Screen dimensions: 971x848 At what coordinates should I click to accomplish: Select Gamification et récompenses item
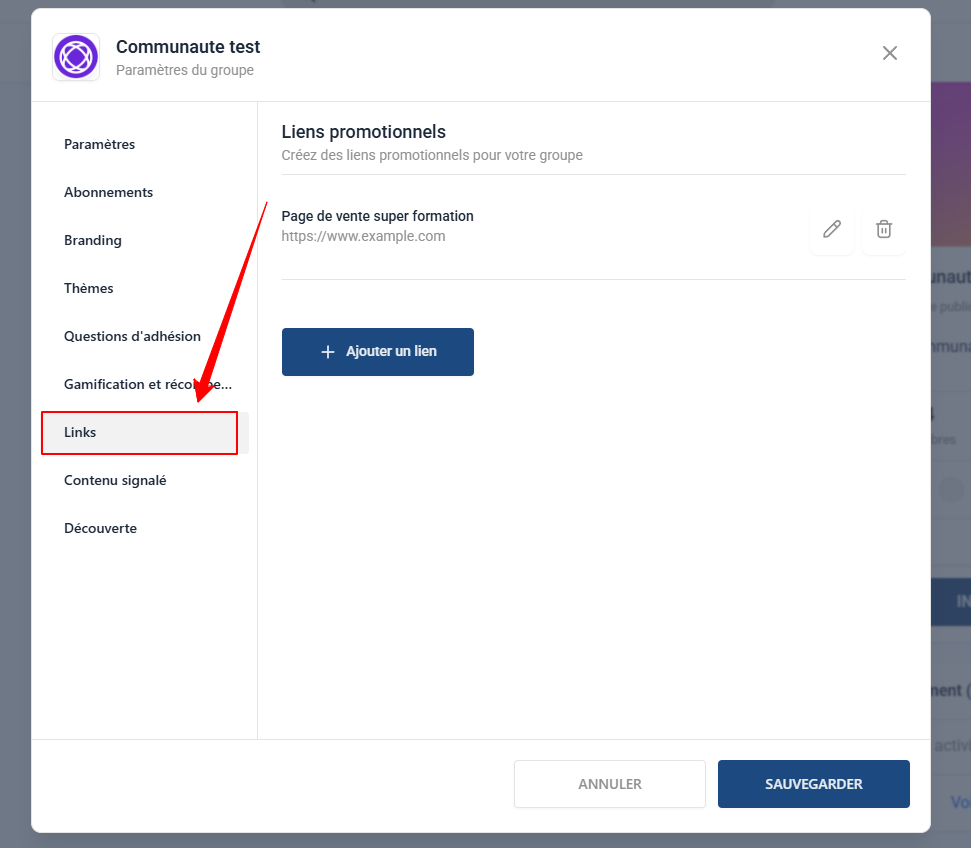[x=147, y=384]
